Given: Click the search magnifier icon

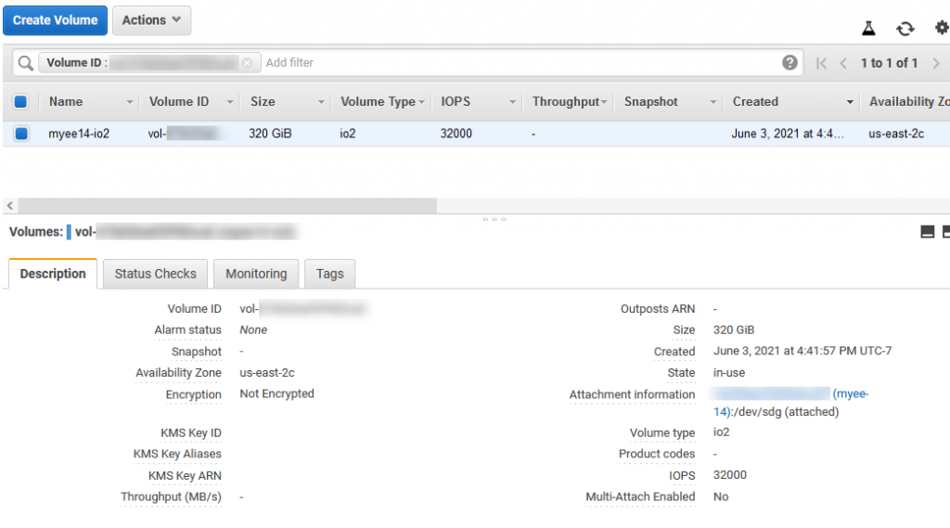Looking at the screenshot, I should click(25, 63).
